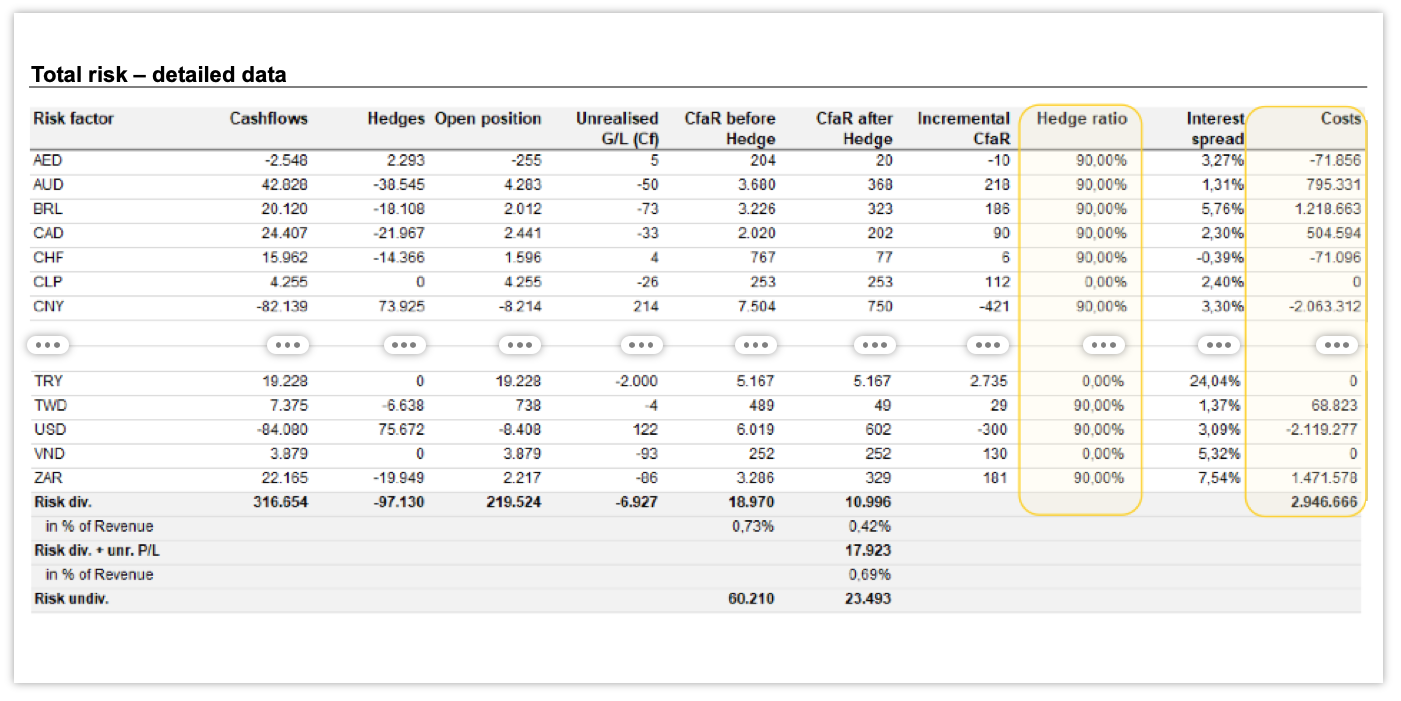This screenshot has width=1401, height=701.
Task: Select the Risk undiv. row label
Action: click(x=71, y=599)
